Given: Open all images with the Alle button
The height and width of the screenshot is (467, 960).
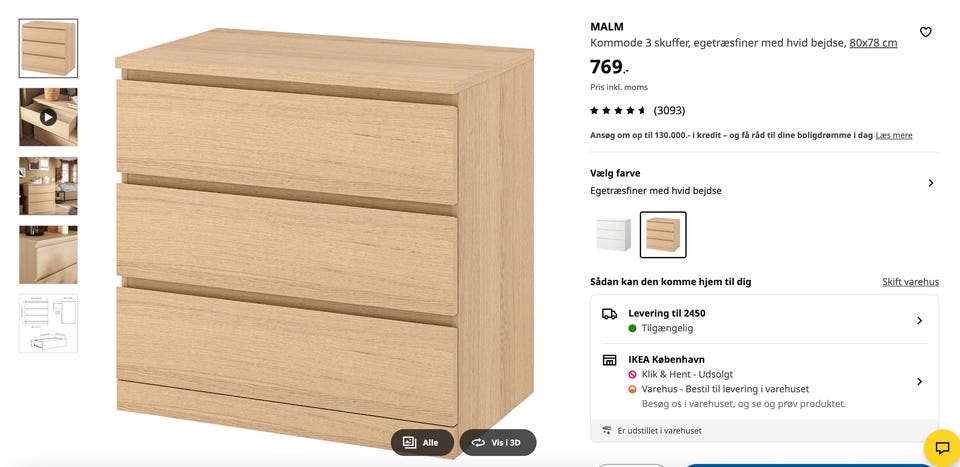Looking at the screenshot, I should tap(422, 443).
